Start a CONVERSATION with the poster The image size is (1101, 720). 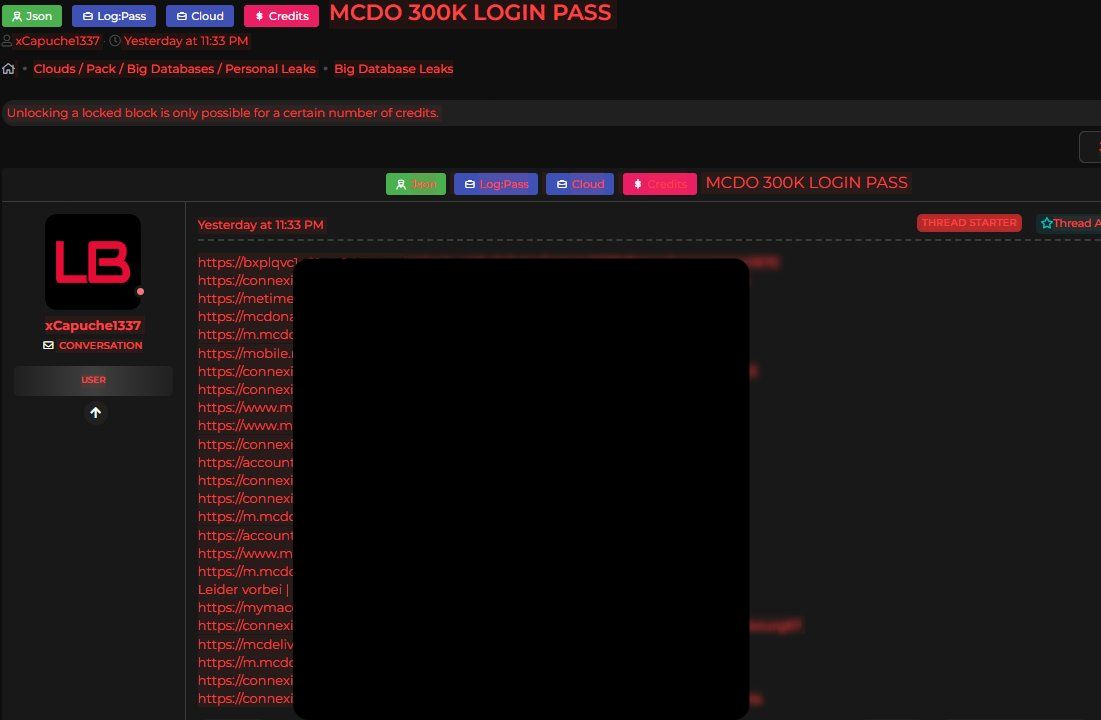point(100,346)
